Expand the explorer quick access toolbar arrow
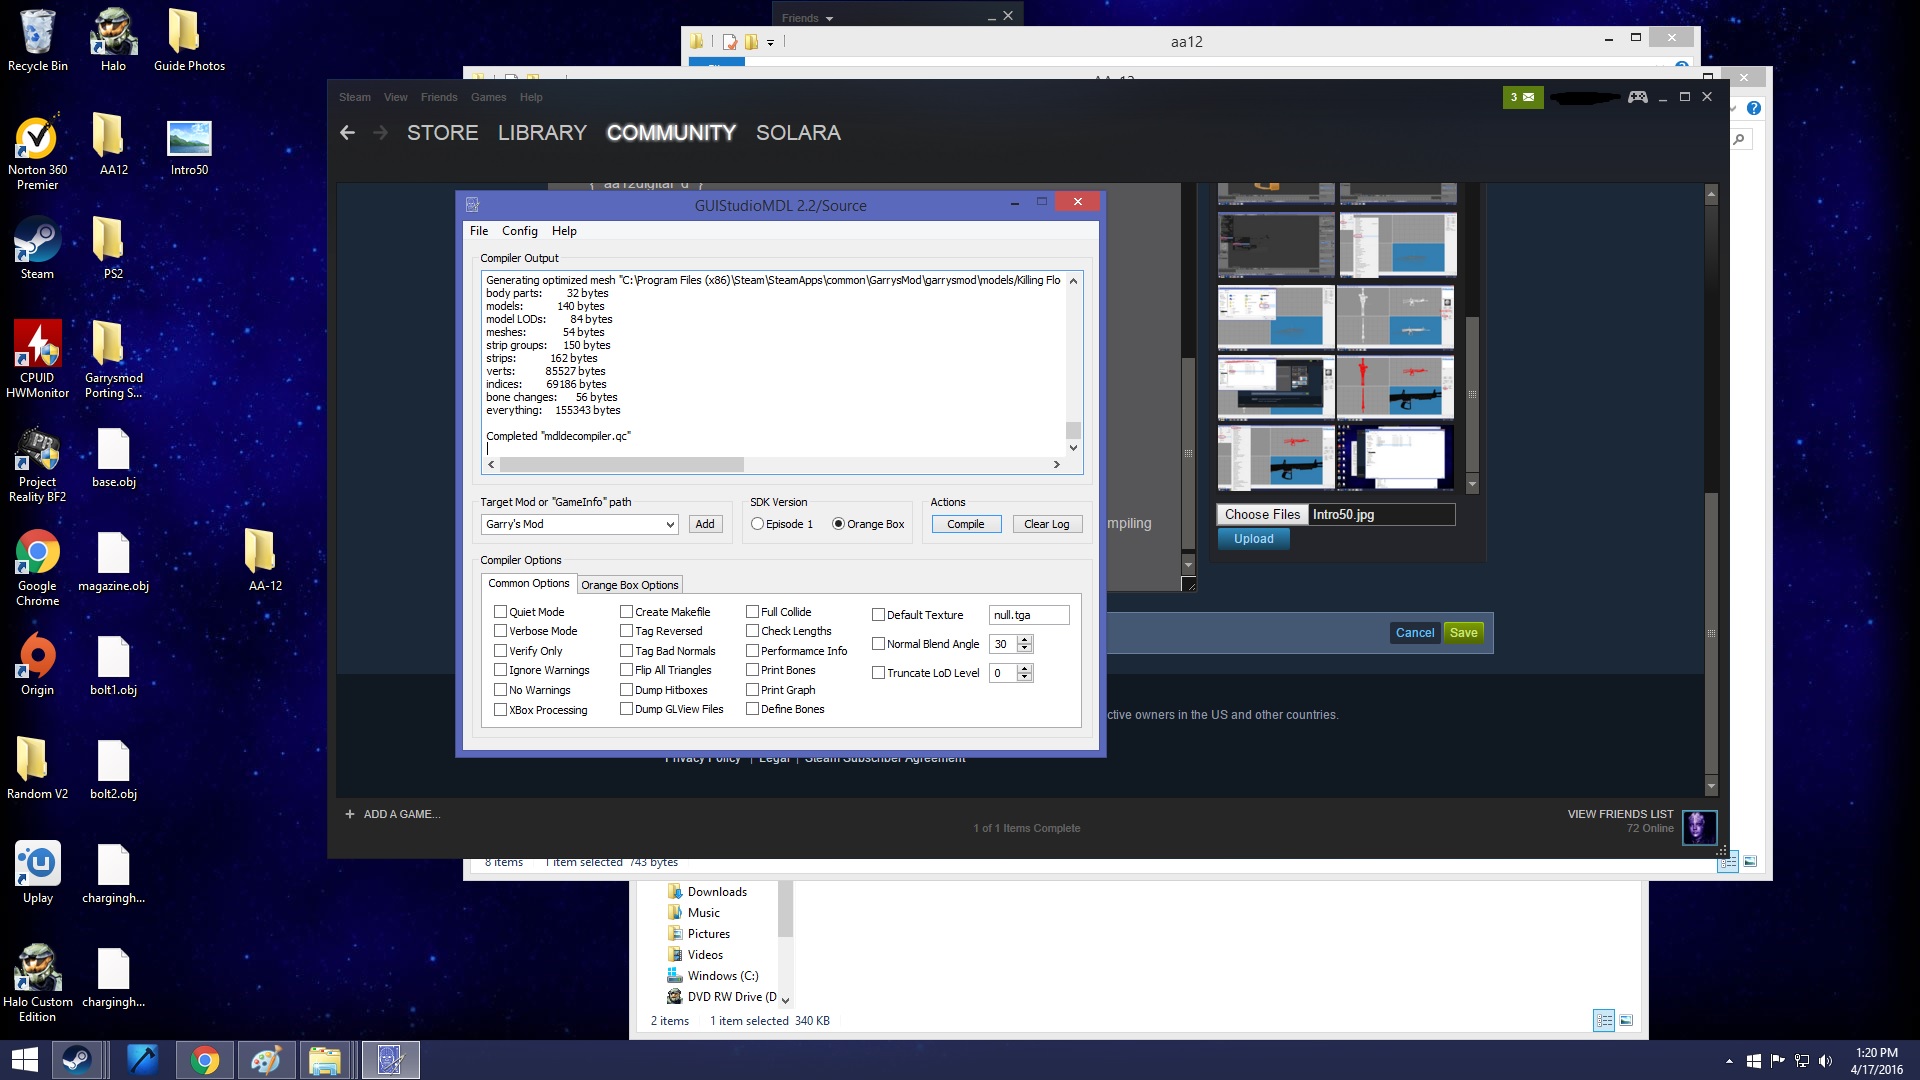The image size is (1920, 1080). coord(770,42)
